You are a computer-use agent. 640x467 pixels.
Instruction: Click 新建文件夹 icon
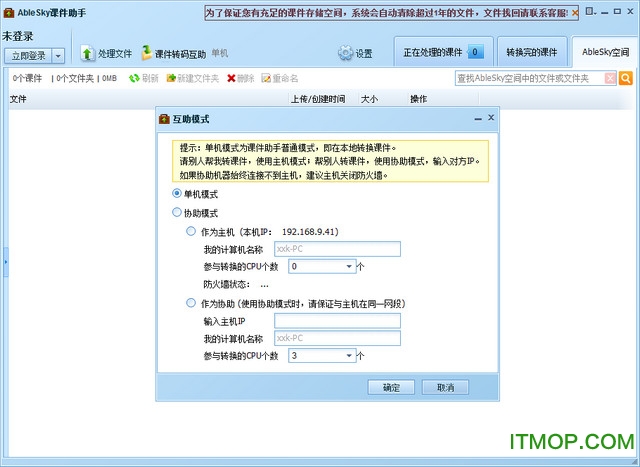click(x=171, y=78)
